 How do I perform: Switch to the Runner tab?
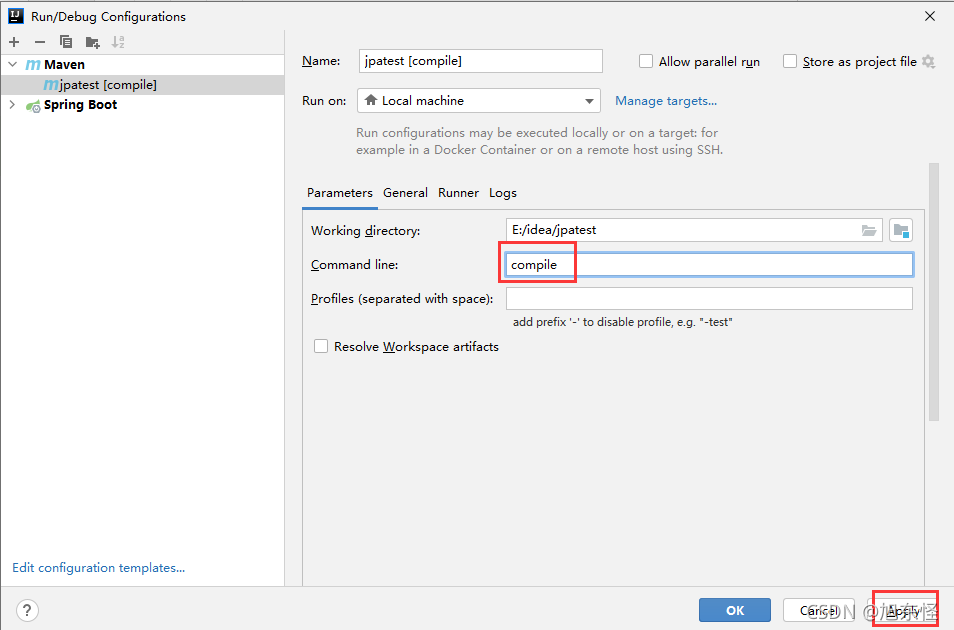point(458,192)
